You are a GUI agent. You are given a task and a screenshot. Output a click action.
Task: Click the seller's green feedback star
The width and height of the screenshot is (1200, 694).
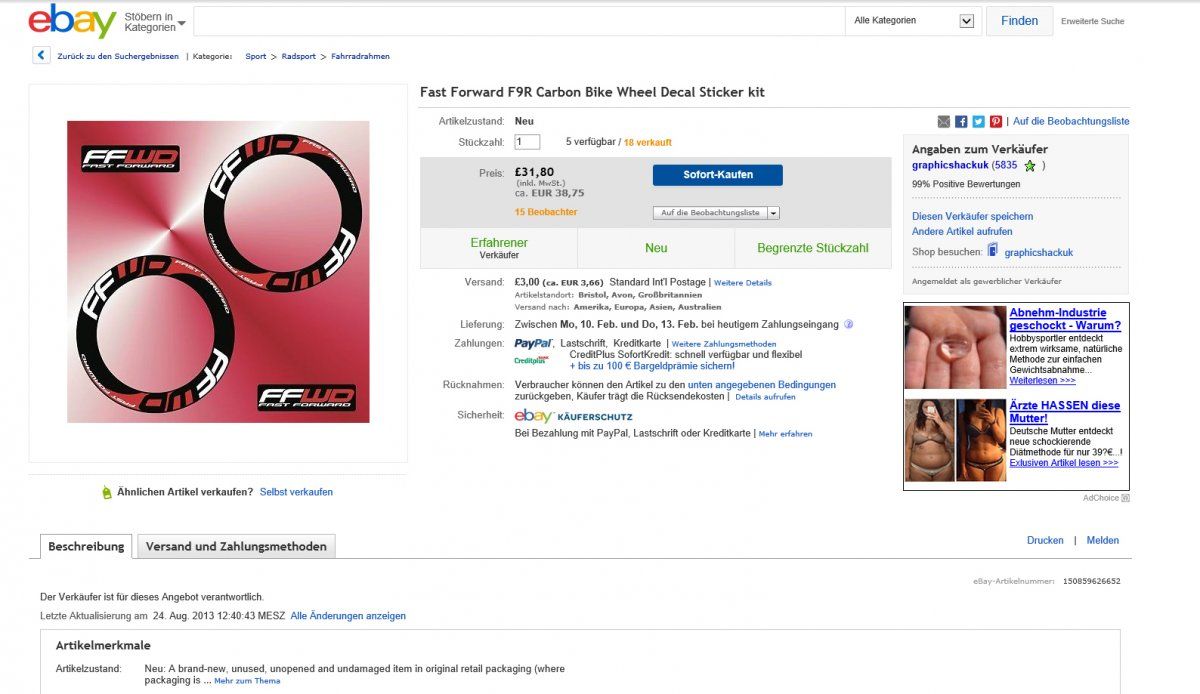pos(1030,166)
